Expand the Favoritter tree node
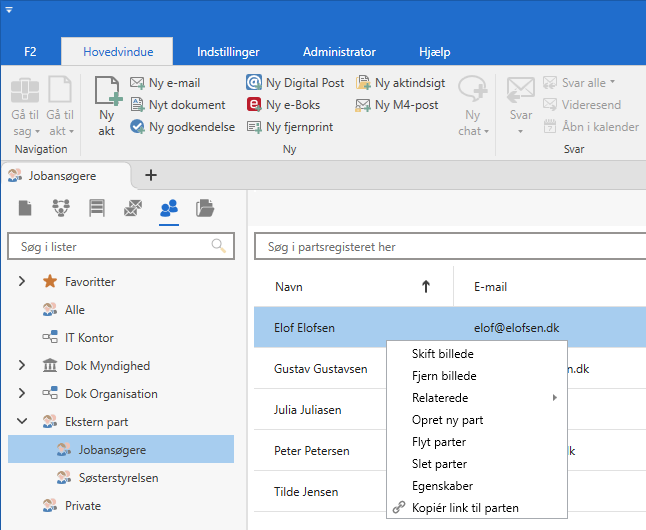 tap(22, 281)
